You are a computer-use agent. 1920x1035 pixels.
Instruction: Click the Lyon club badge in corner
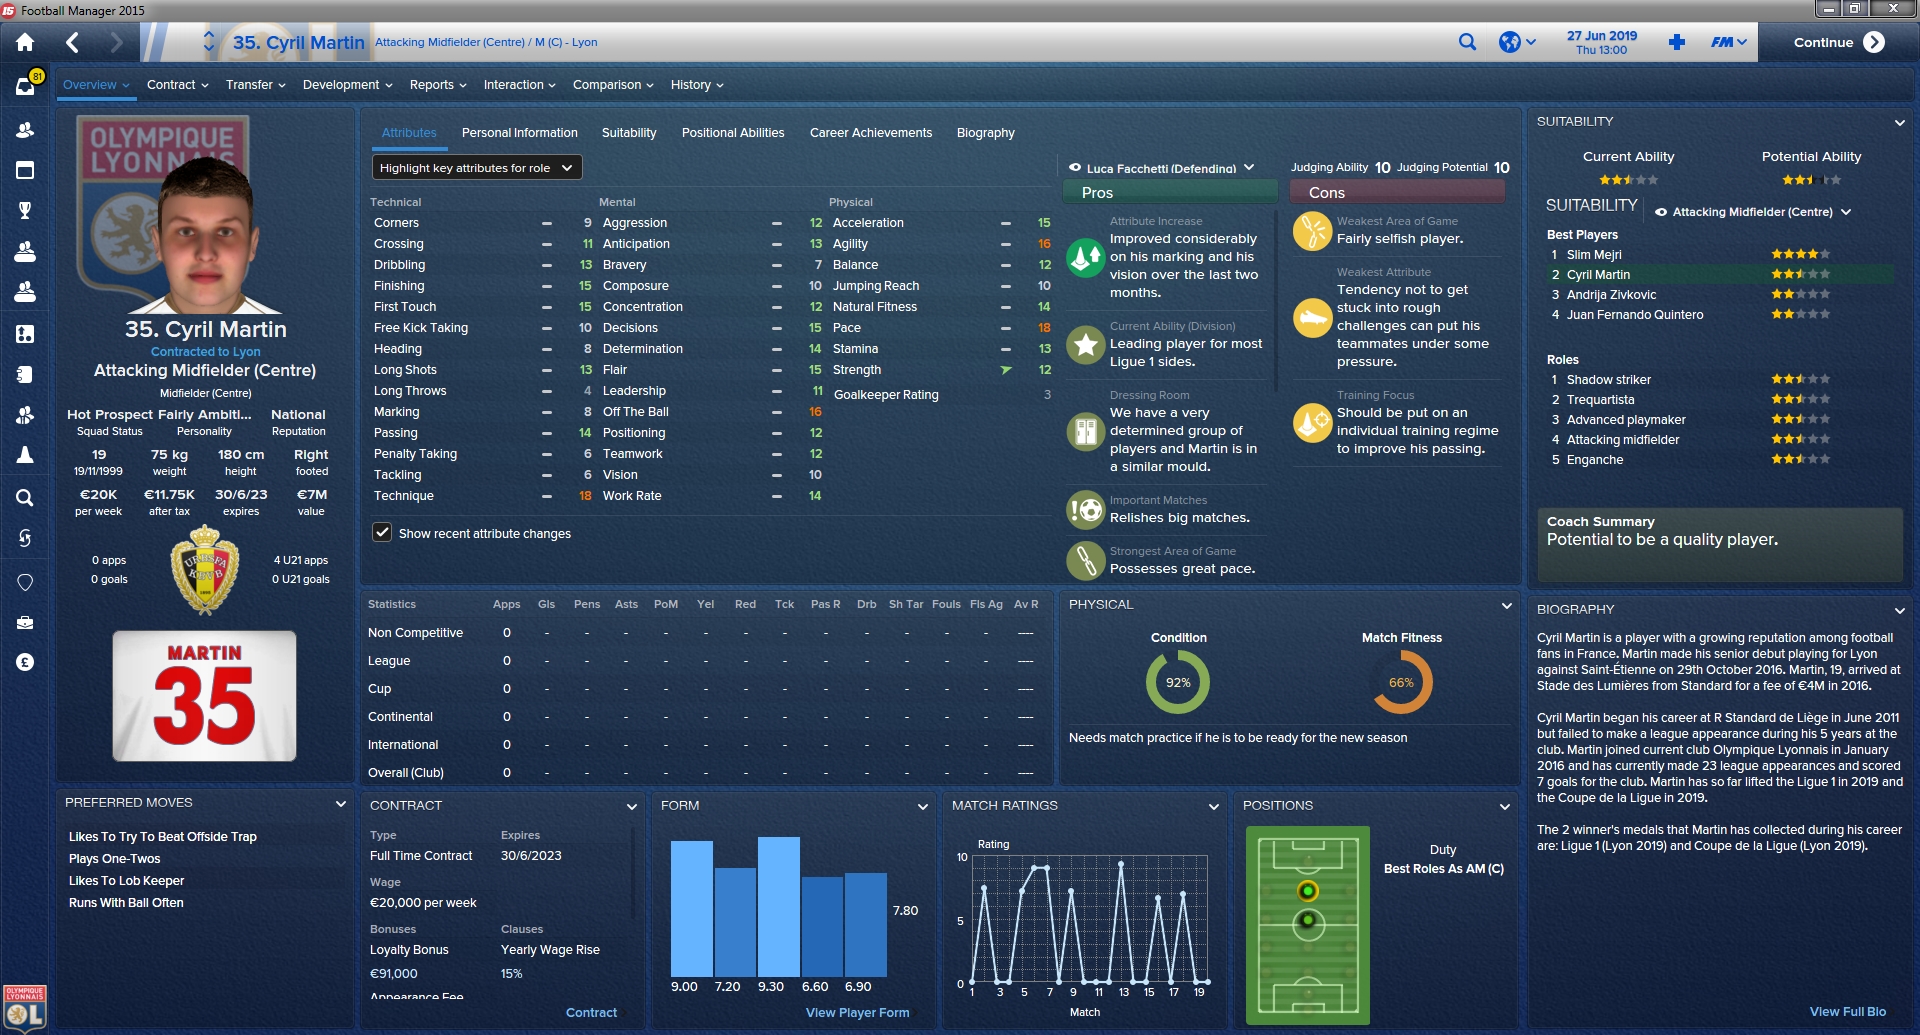point(25,1007)
